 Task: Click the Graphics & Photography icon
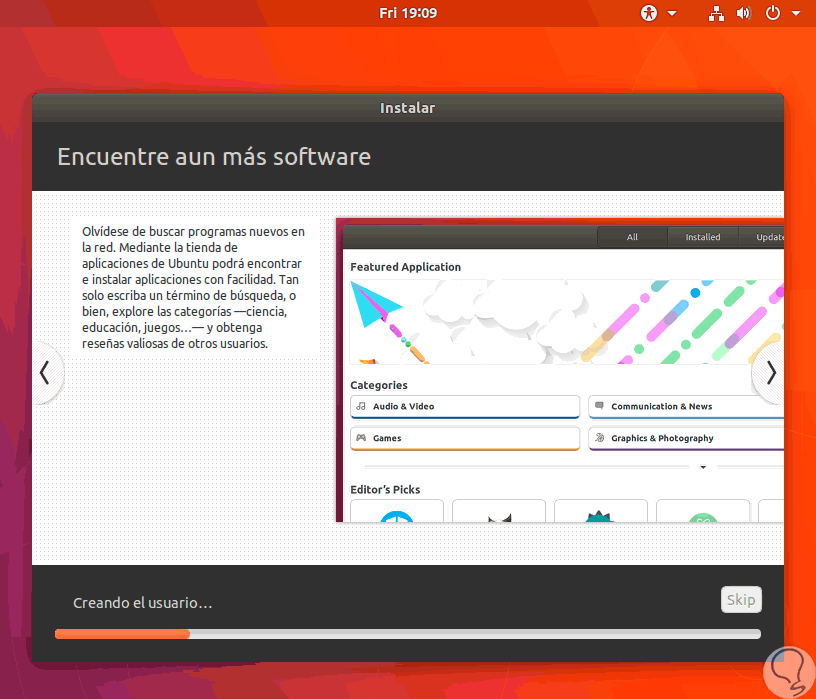click(x=599, y=438)
